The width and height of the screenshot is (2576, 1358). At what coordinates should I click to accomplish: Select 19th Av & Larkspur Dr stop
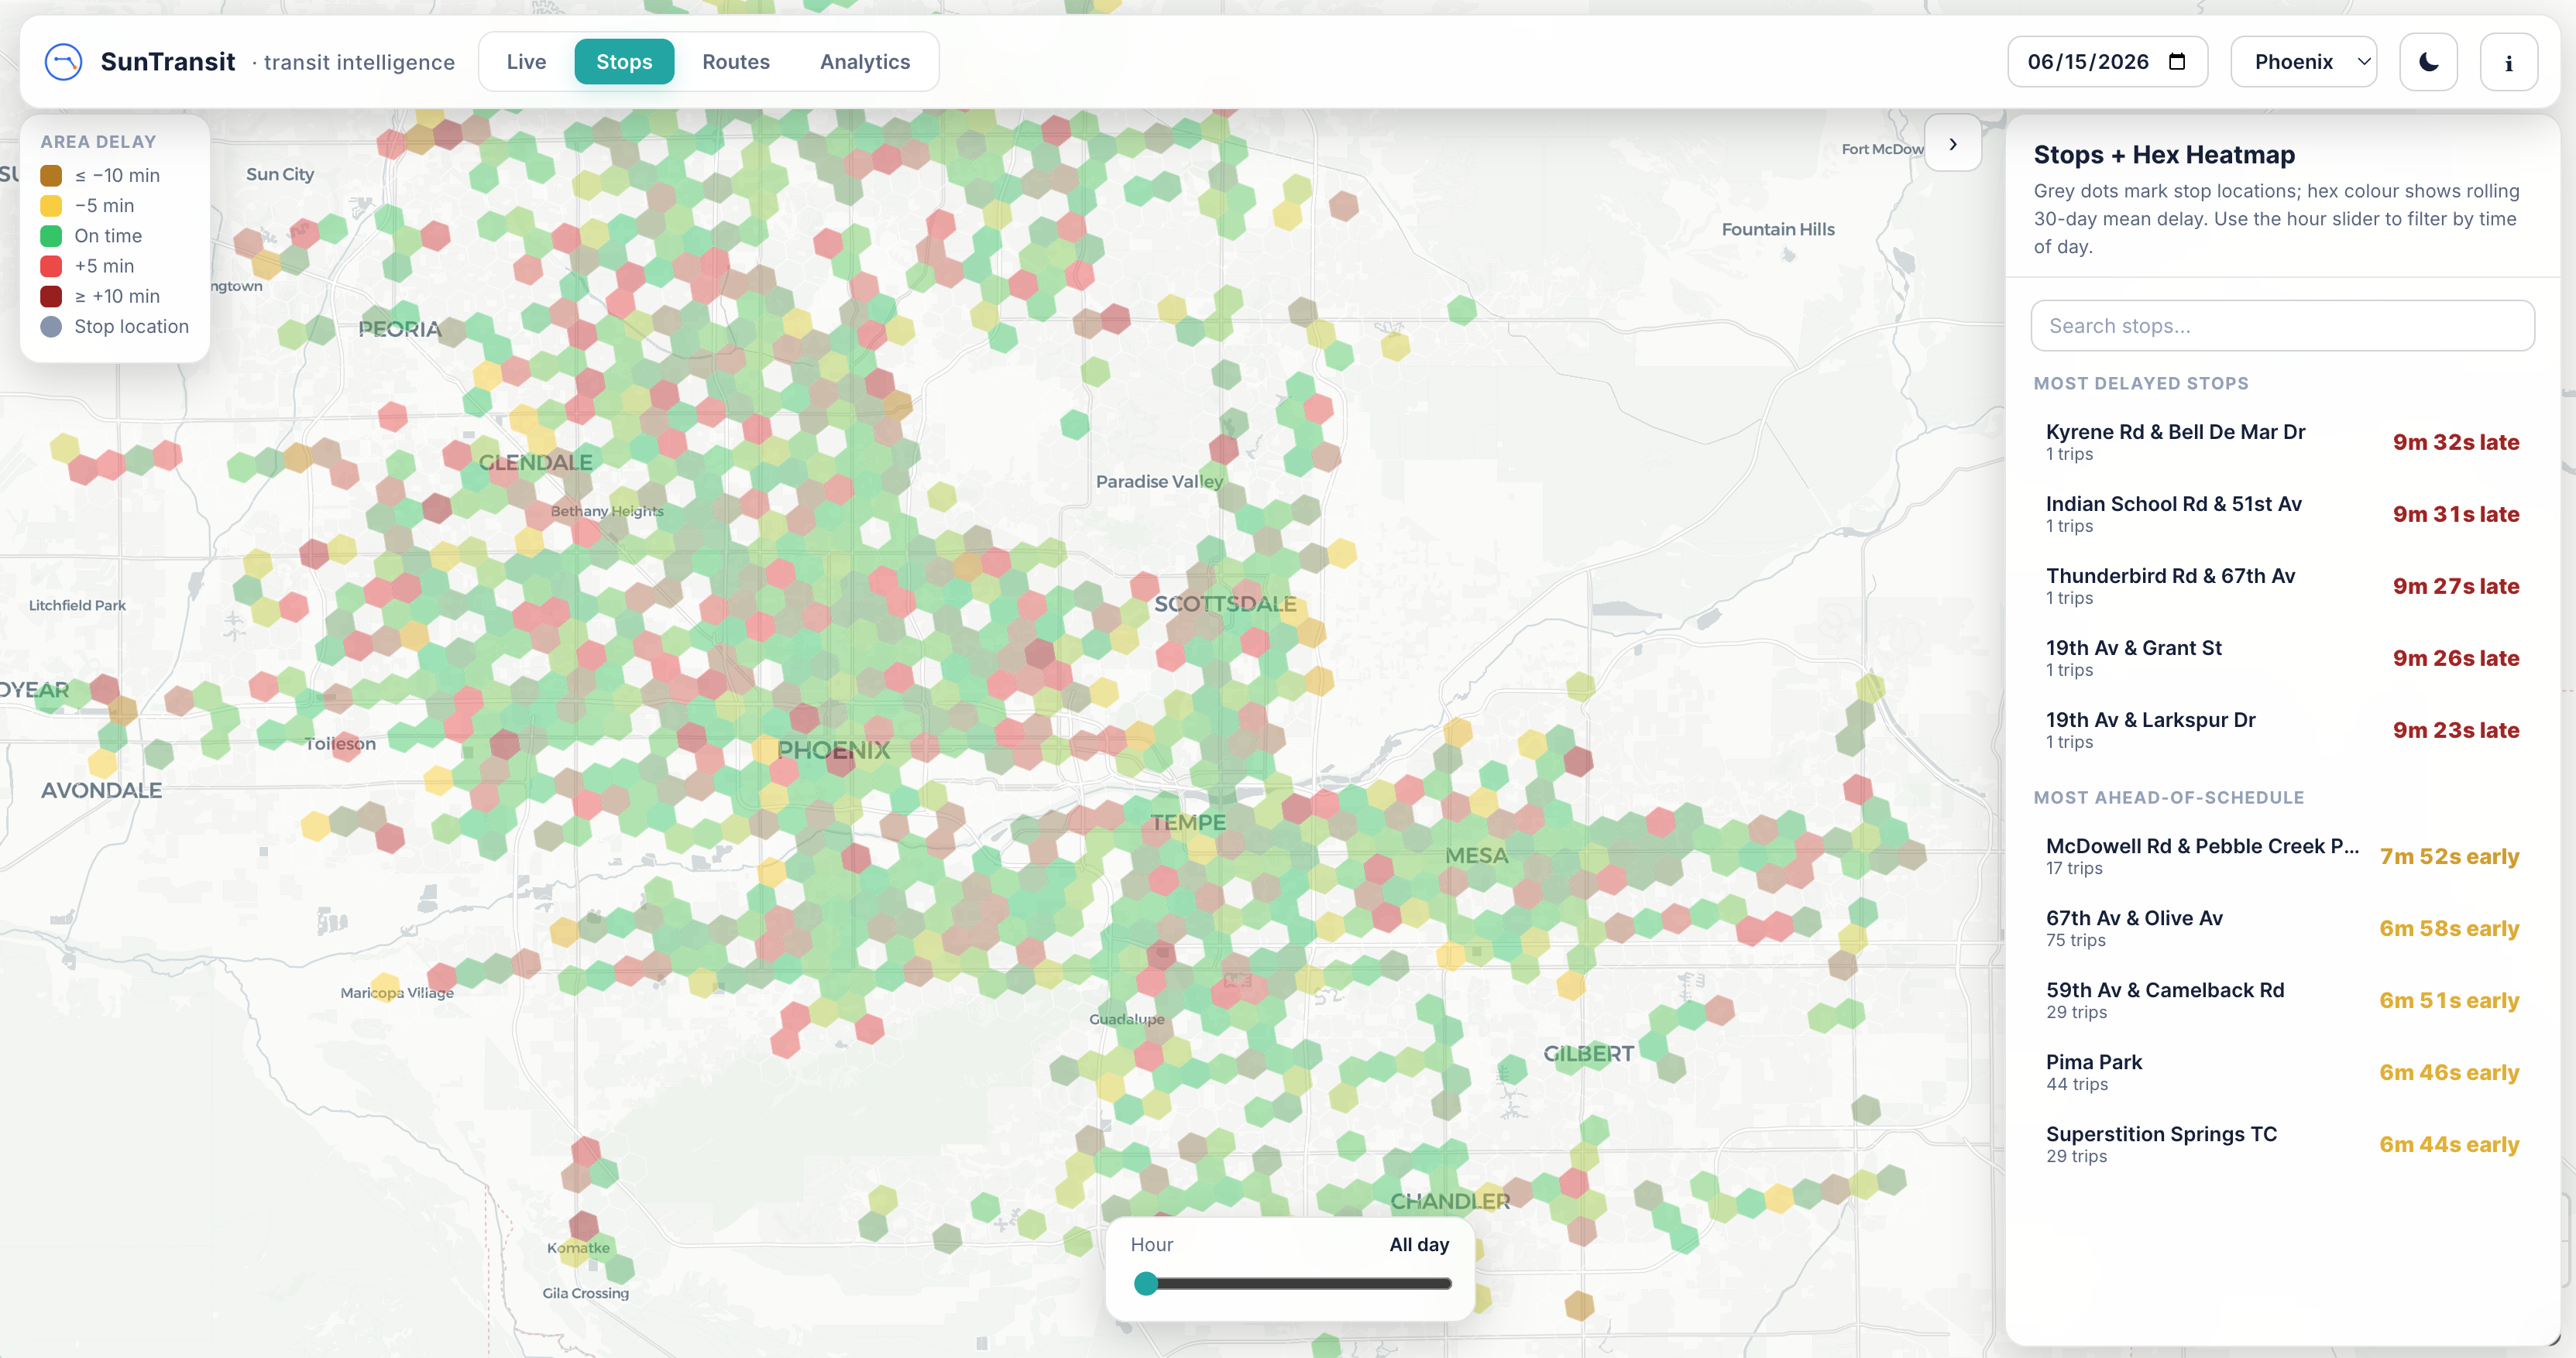click(x=2282, y=730)
